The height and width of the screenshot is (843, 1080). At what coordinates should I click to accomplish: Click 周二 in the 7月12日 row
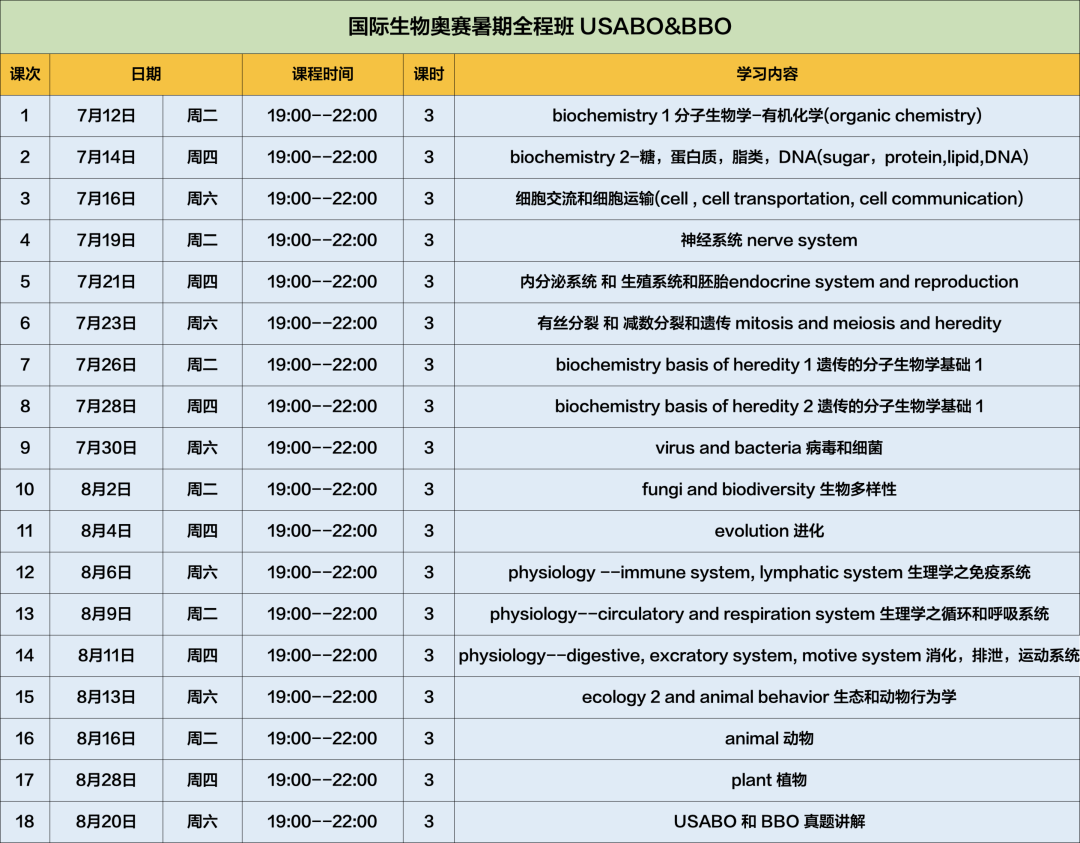point(202,116)
